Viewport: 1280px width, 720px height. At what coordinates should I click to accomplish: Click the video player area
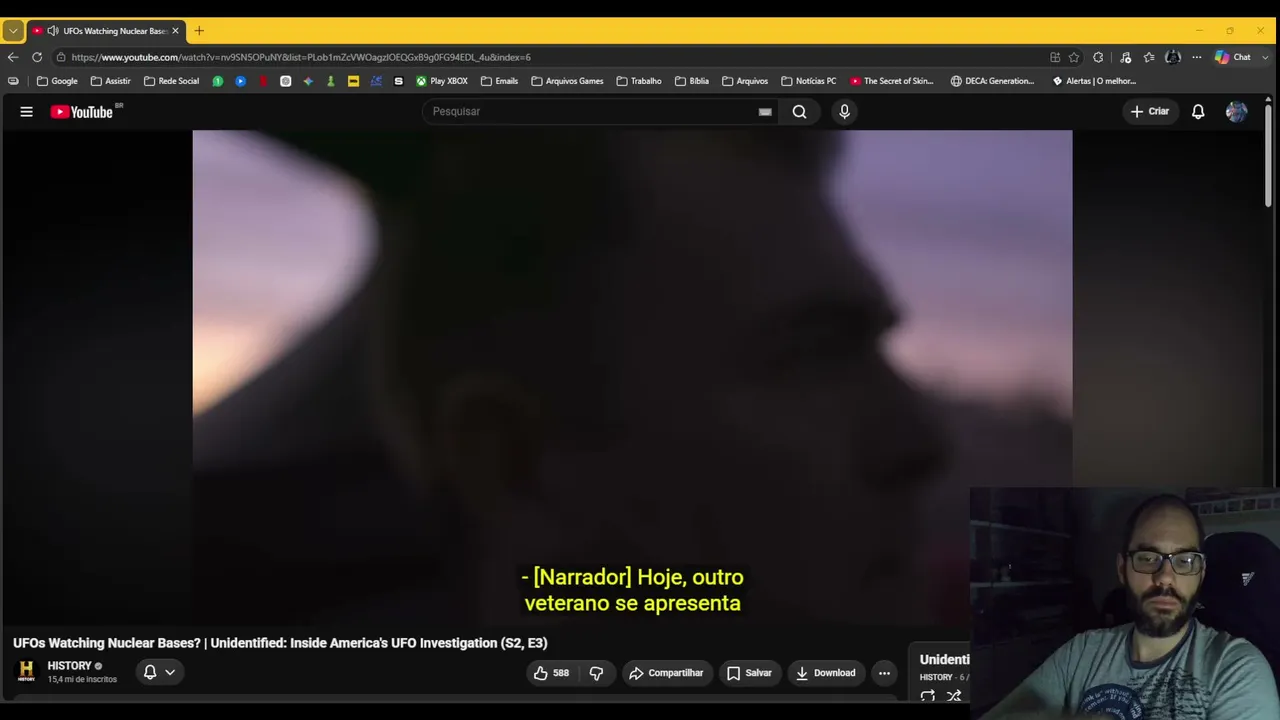(632, 377)
